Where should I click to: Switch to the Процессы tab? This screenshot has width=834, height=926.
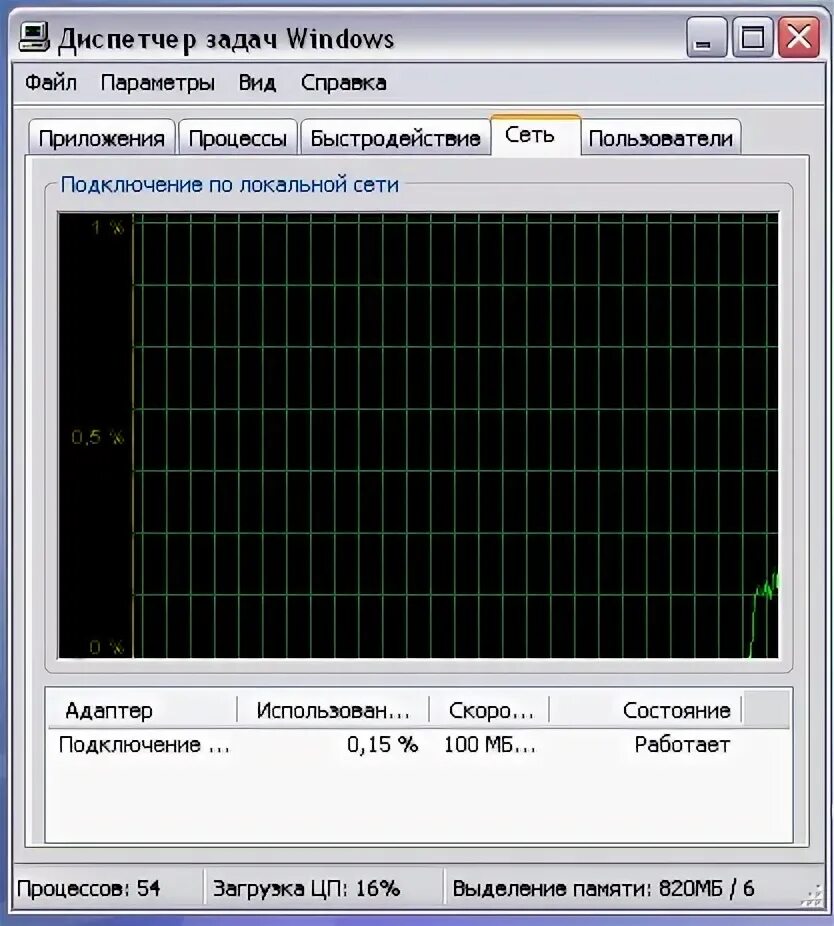pyautogui.click(x=237, y=138)
